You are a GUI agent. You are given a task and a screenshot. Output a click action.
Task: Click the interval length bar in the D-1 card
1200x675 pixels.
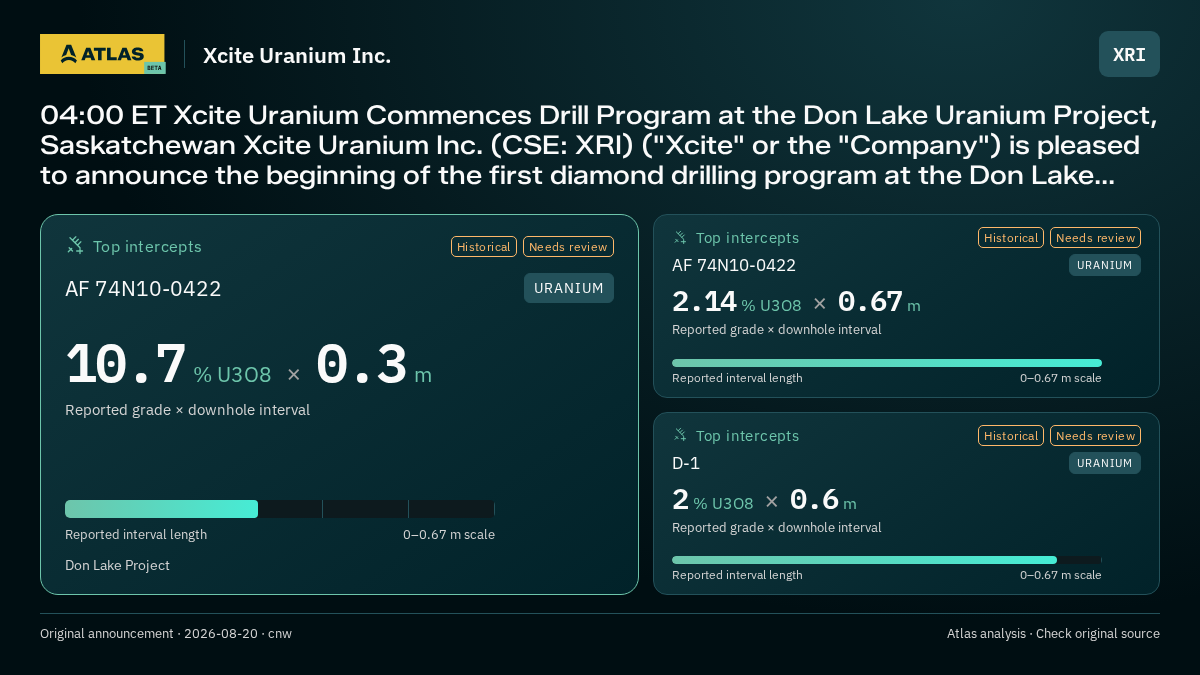[x=887, y=560]
